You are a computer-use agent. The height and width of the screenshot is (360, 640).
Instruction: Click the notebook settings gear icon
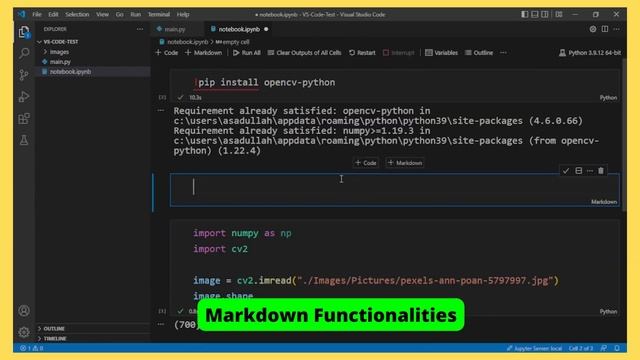coord(593,29)
